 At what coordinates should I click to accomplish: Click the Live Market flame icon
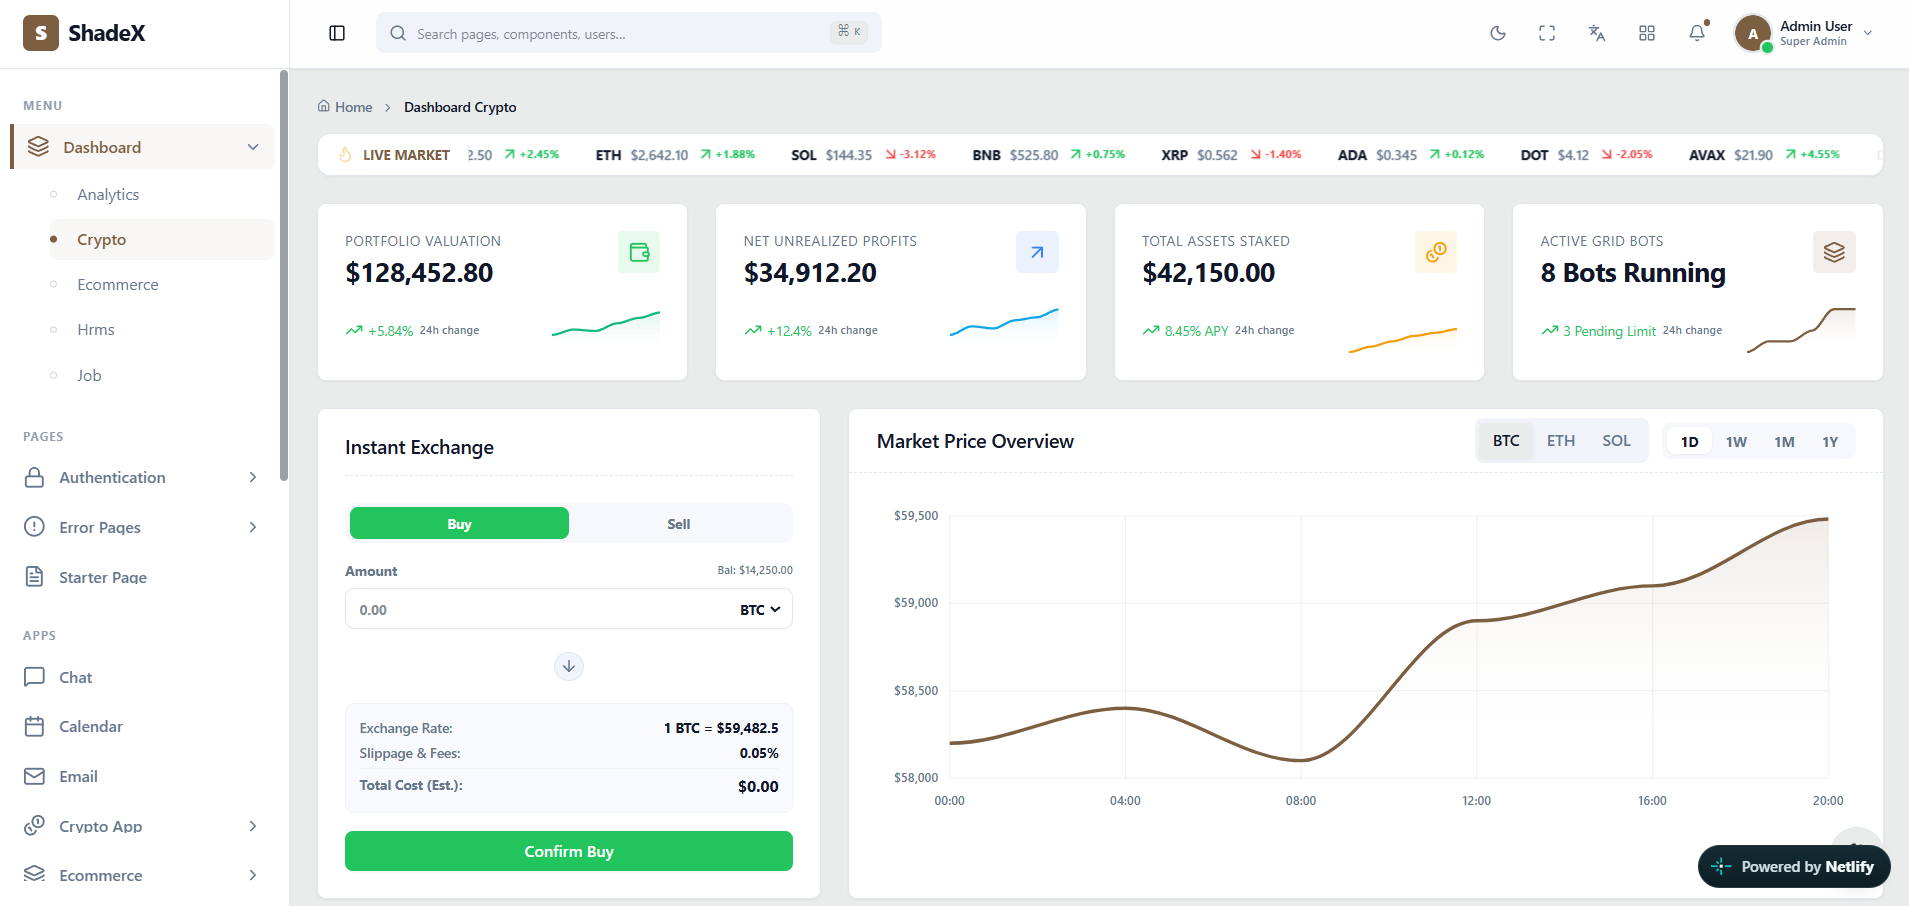345,155
